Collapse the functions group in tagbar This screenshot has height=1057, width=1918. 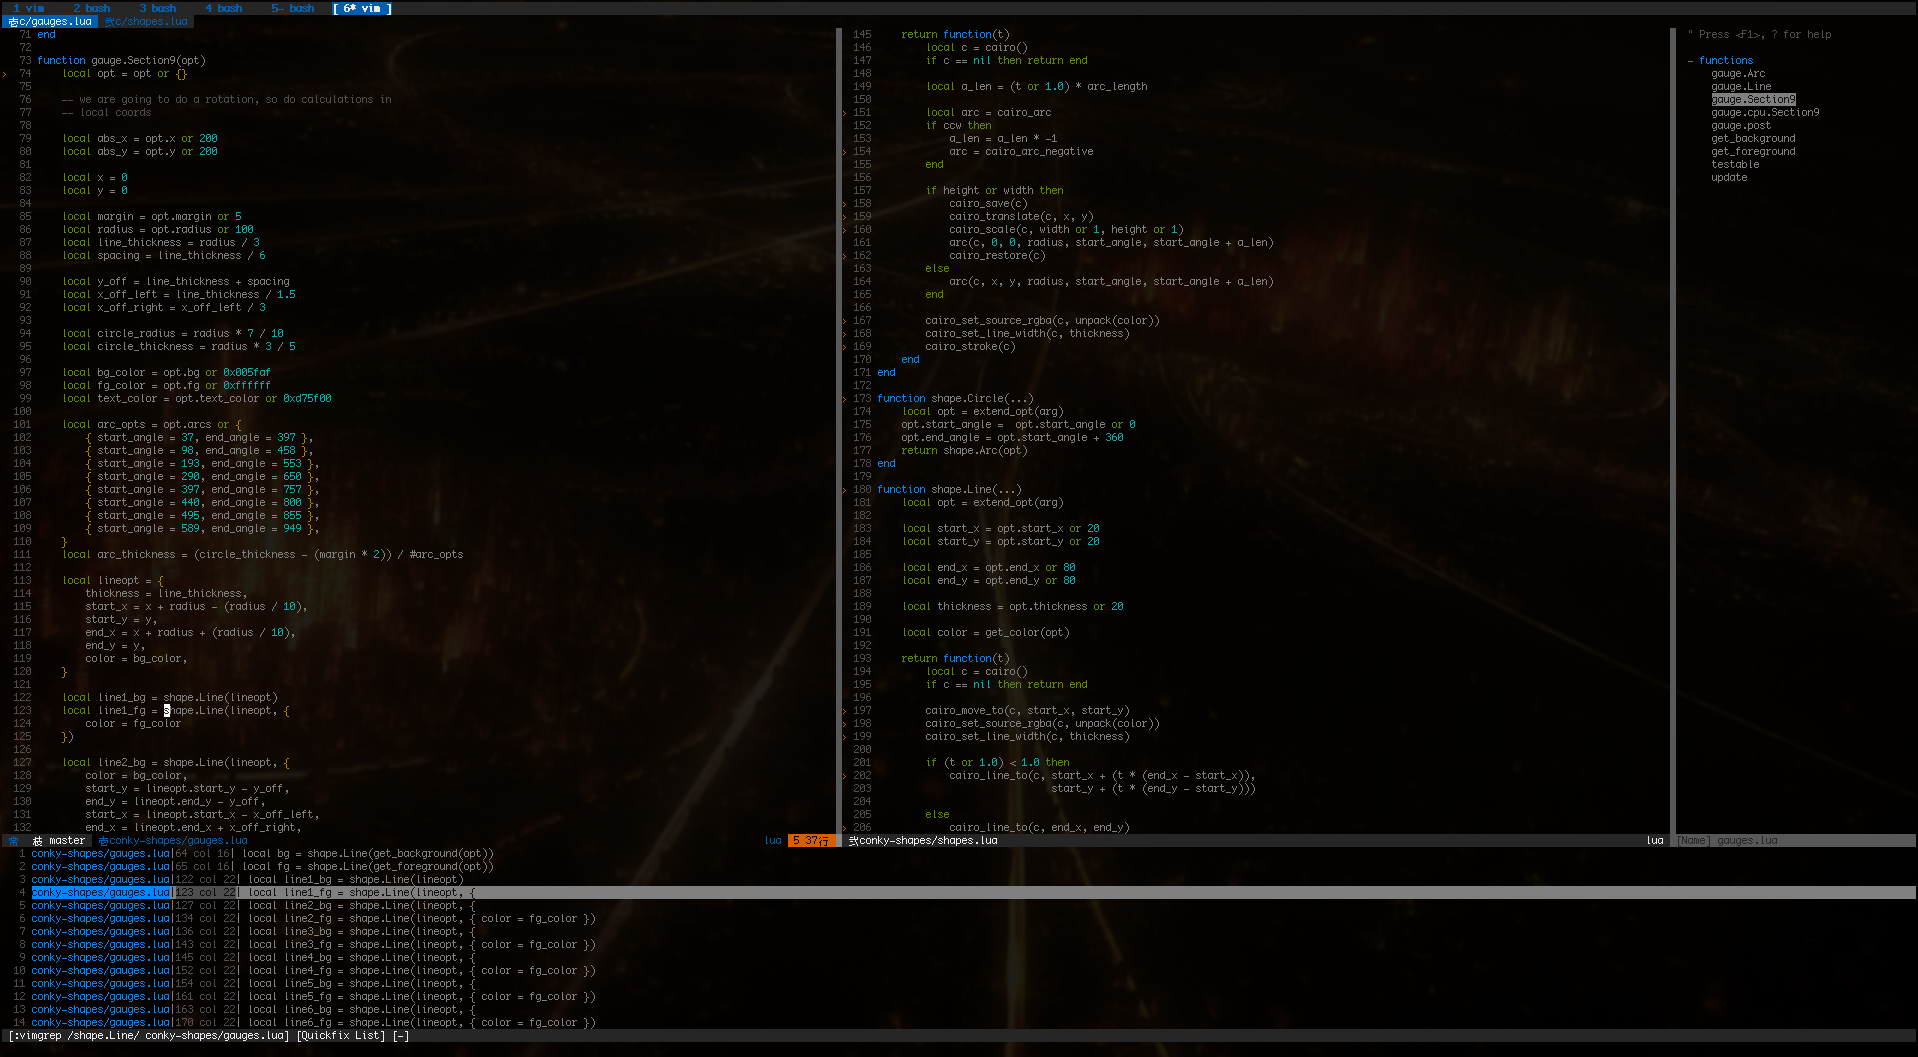1691,61
